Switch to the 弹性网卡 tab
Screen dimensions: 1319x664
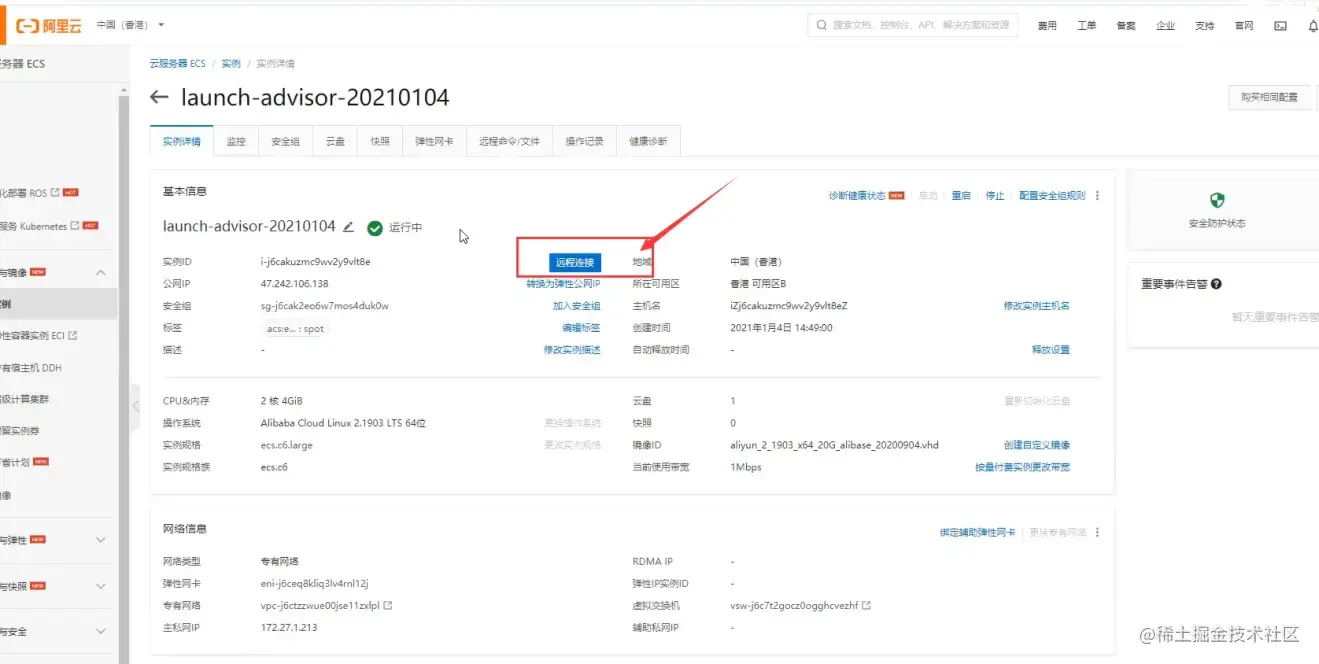(x=434, y=141)
